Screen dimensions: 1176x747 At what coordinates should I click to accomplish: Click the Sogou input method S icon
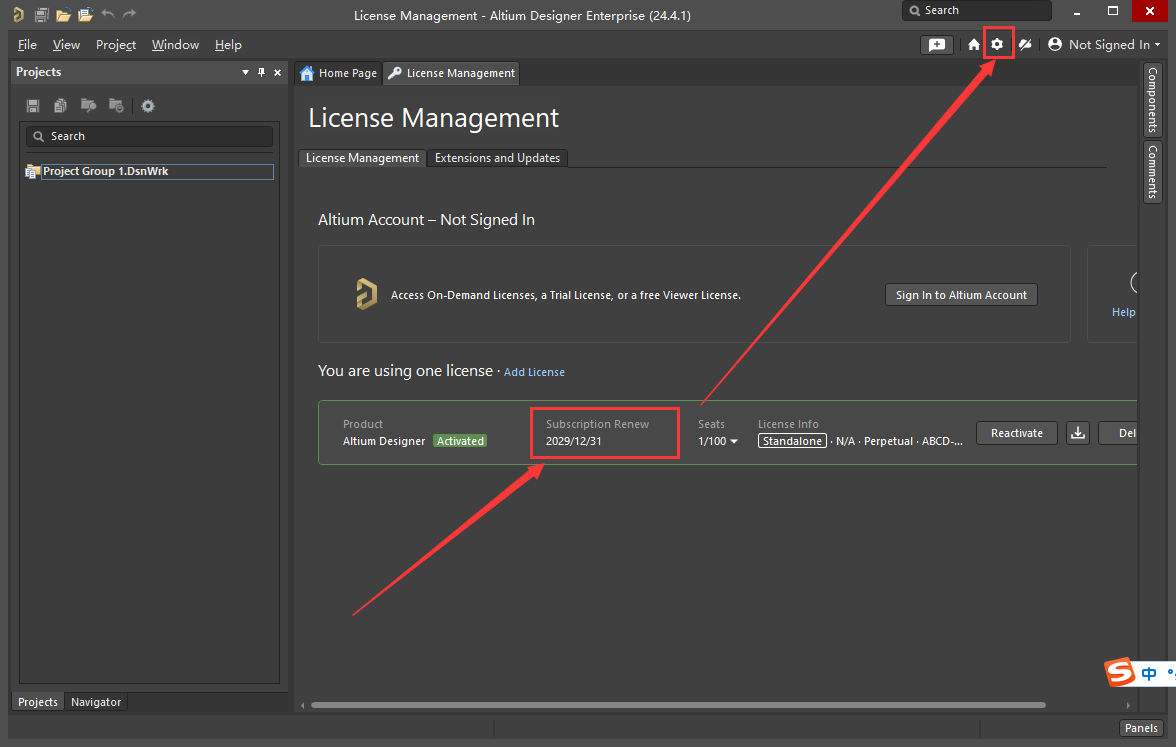pos(1120,672)
